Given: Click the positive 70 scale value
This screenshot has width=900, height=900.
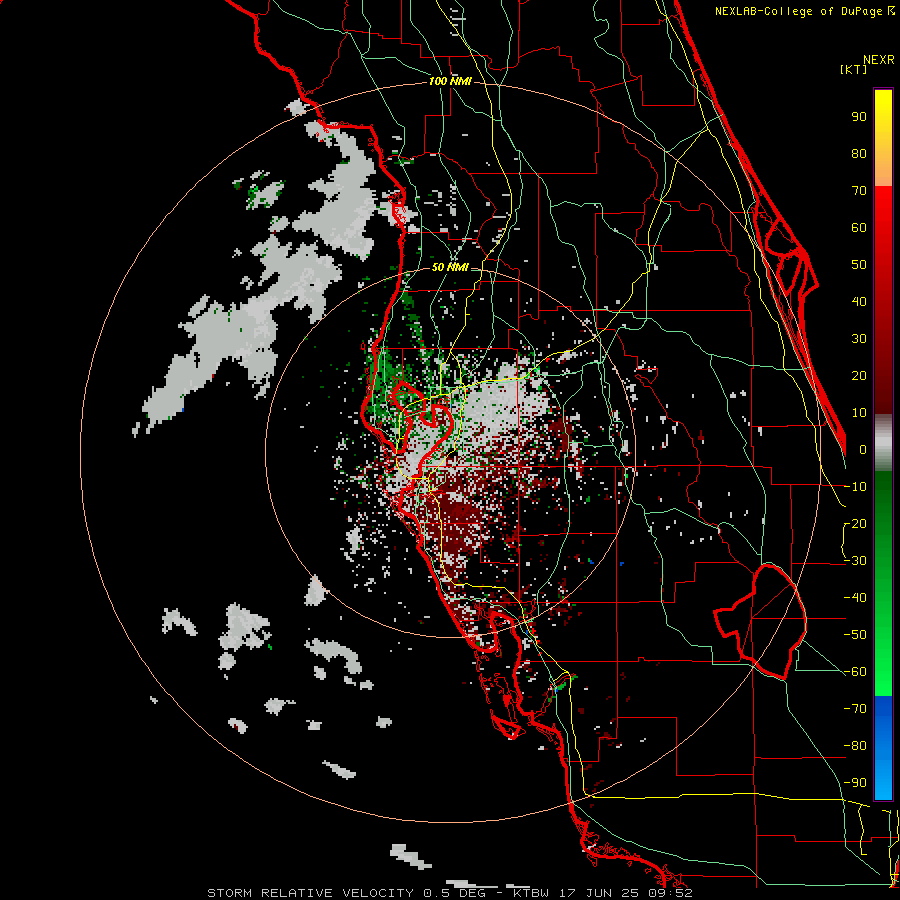Looking at the screenshot, I should click(859, 191).
